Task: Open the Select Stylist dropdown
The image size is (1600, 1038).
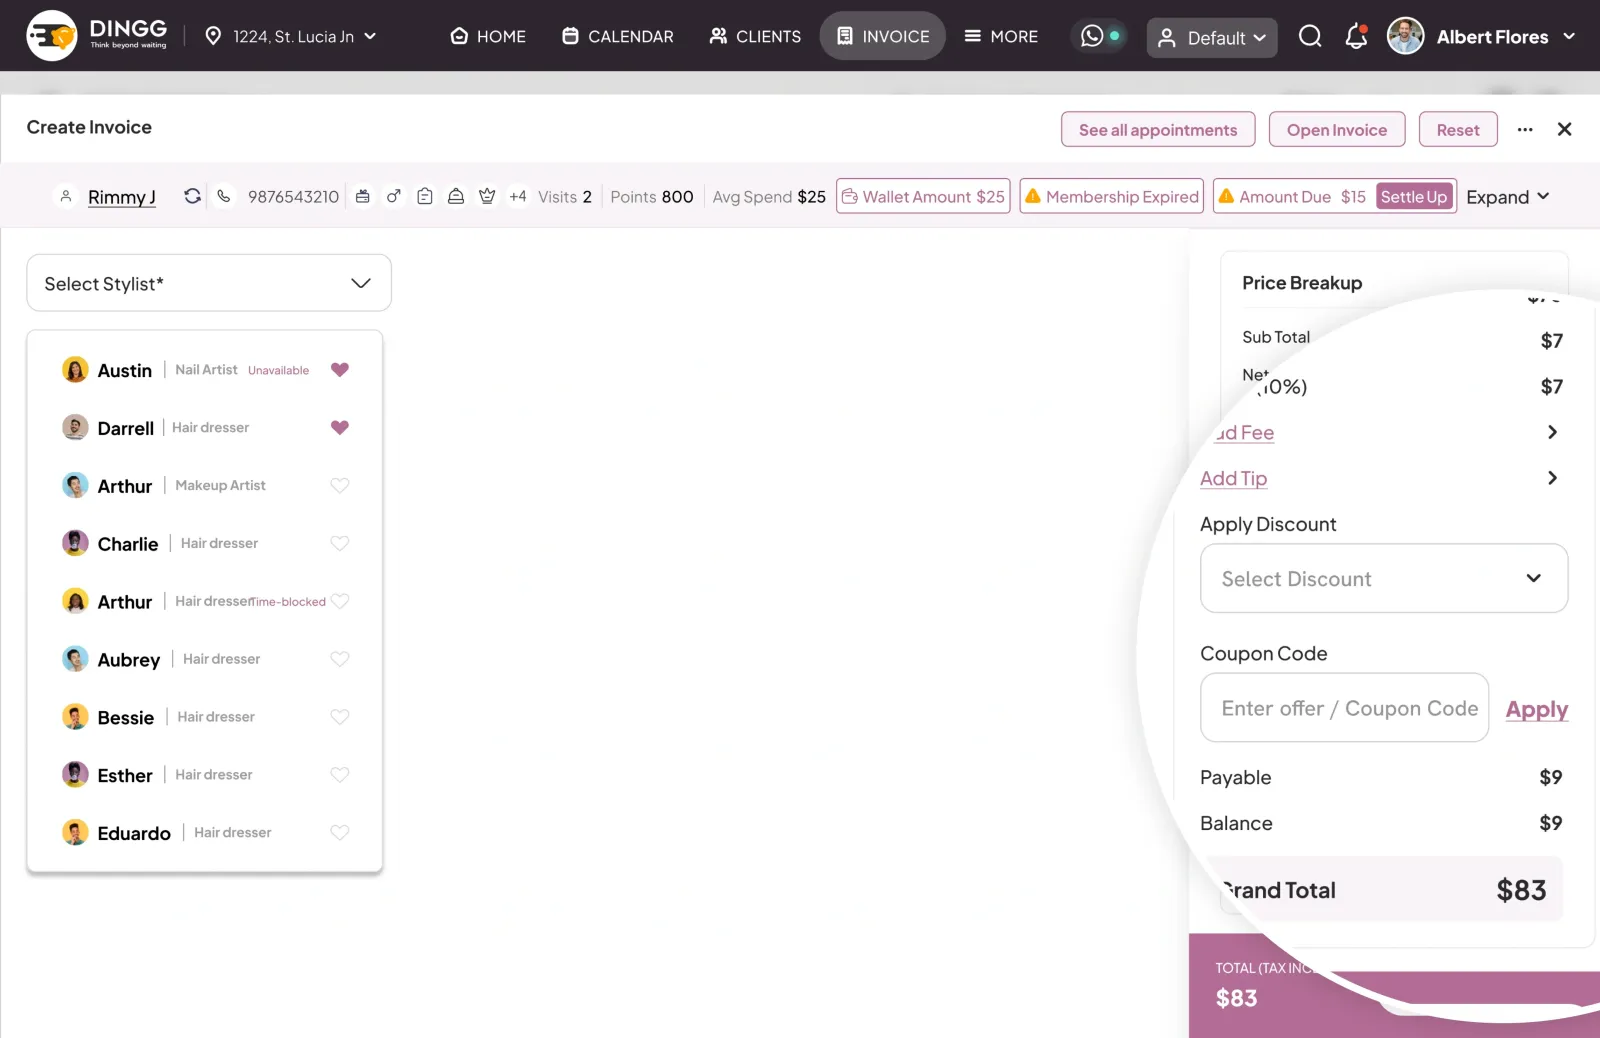Action: click(x=209, y=283)
